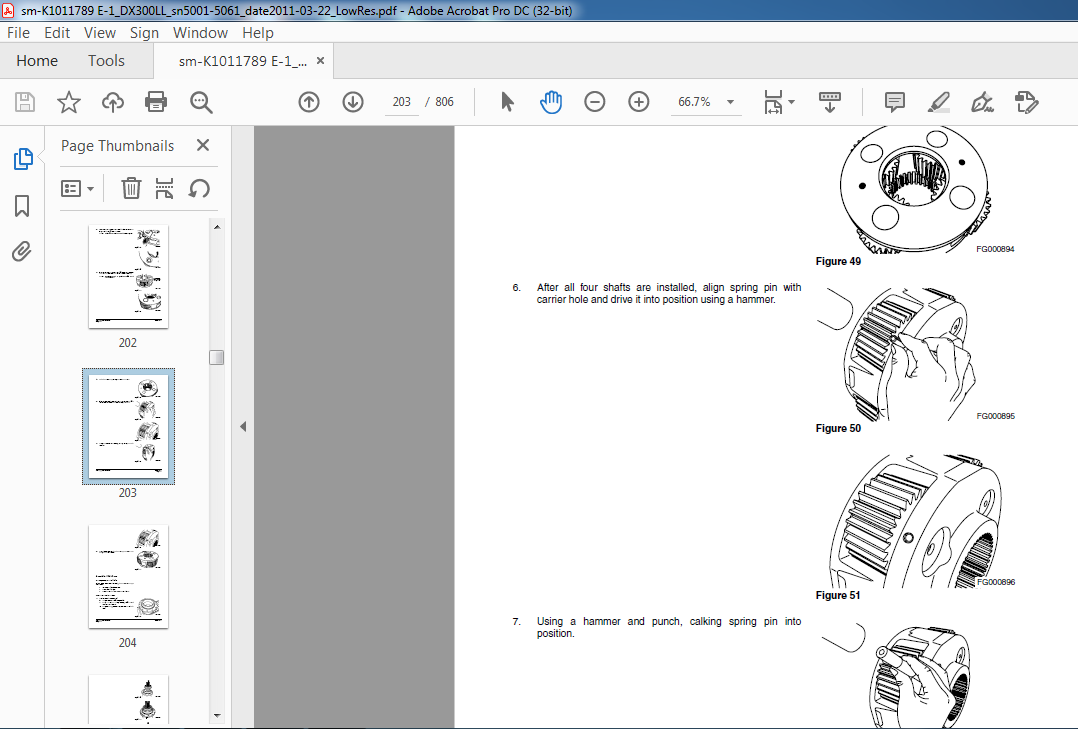Image resolution: width=1078 pixels, height=729 pixels.
Task: Click the total page count 806
Action: 444,102
